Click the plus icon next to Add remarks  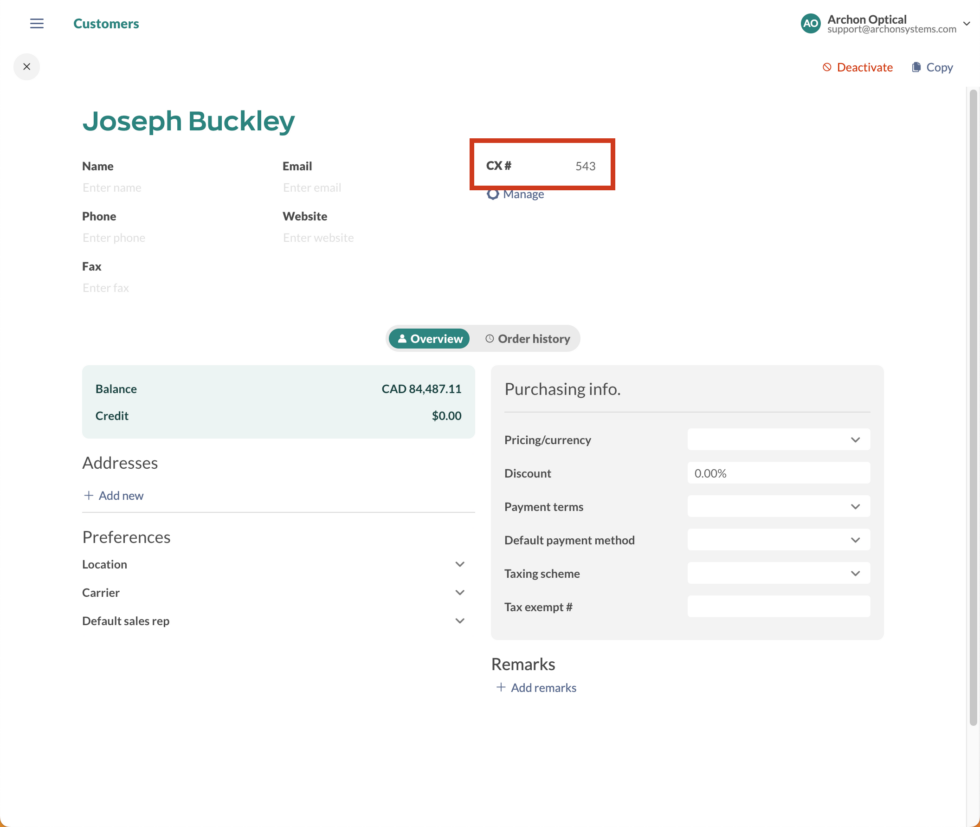click(x=501, y=687)
